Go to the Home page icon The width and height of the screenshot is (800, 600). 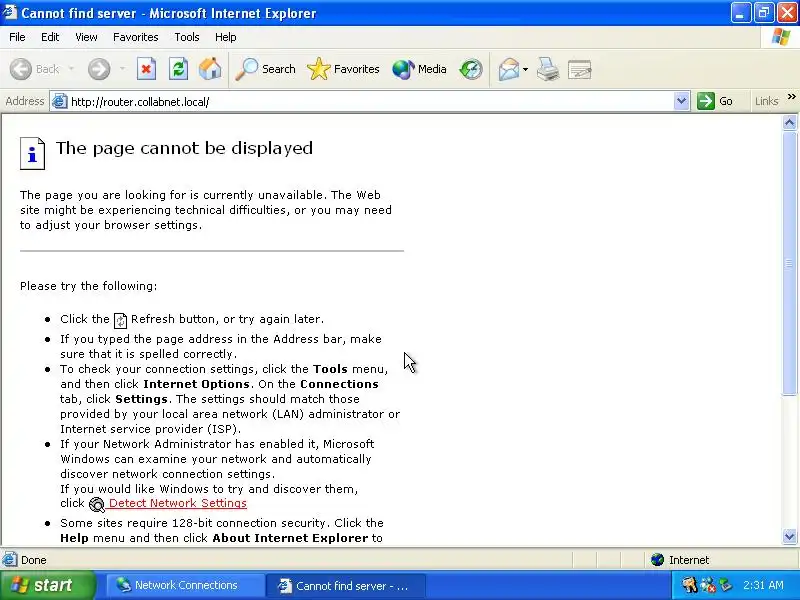pos(210,69)
